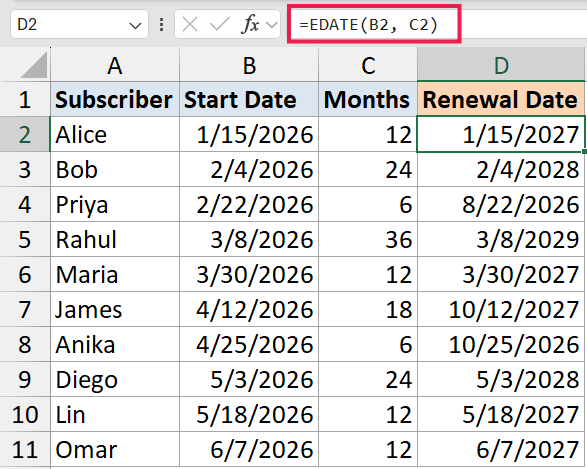Click start date 3/8/2026
The image size is (587, 469).
[249, 239]
